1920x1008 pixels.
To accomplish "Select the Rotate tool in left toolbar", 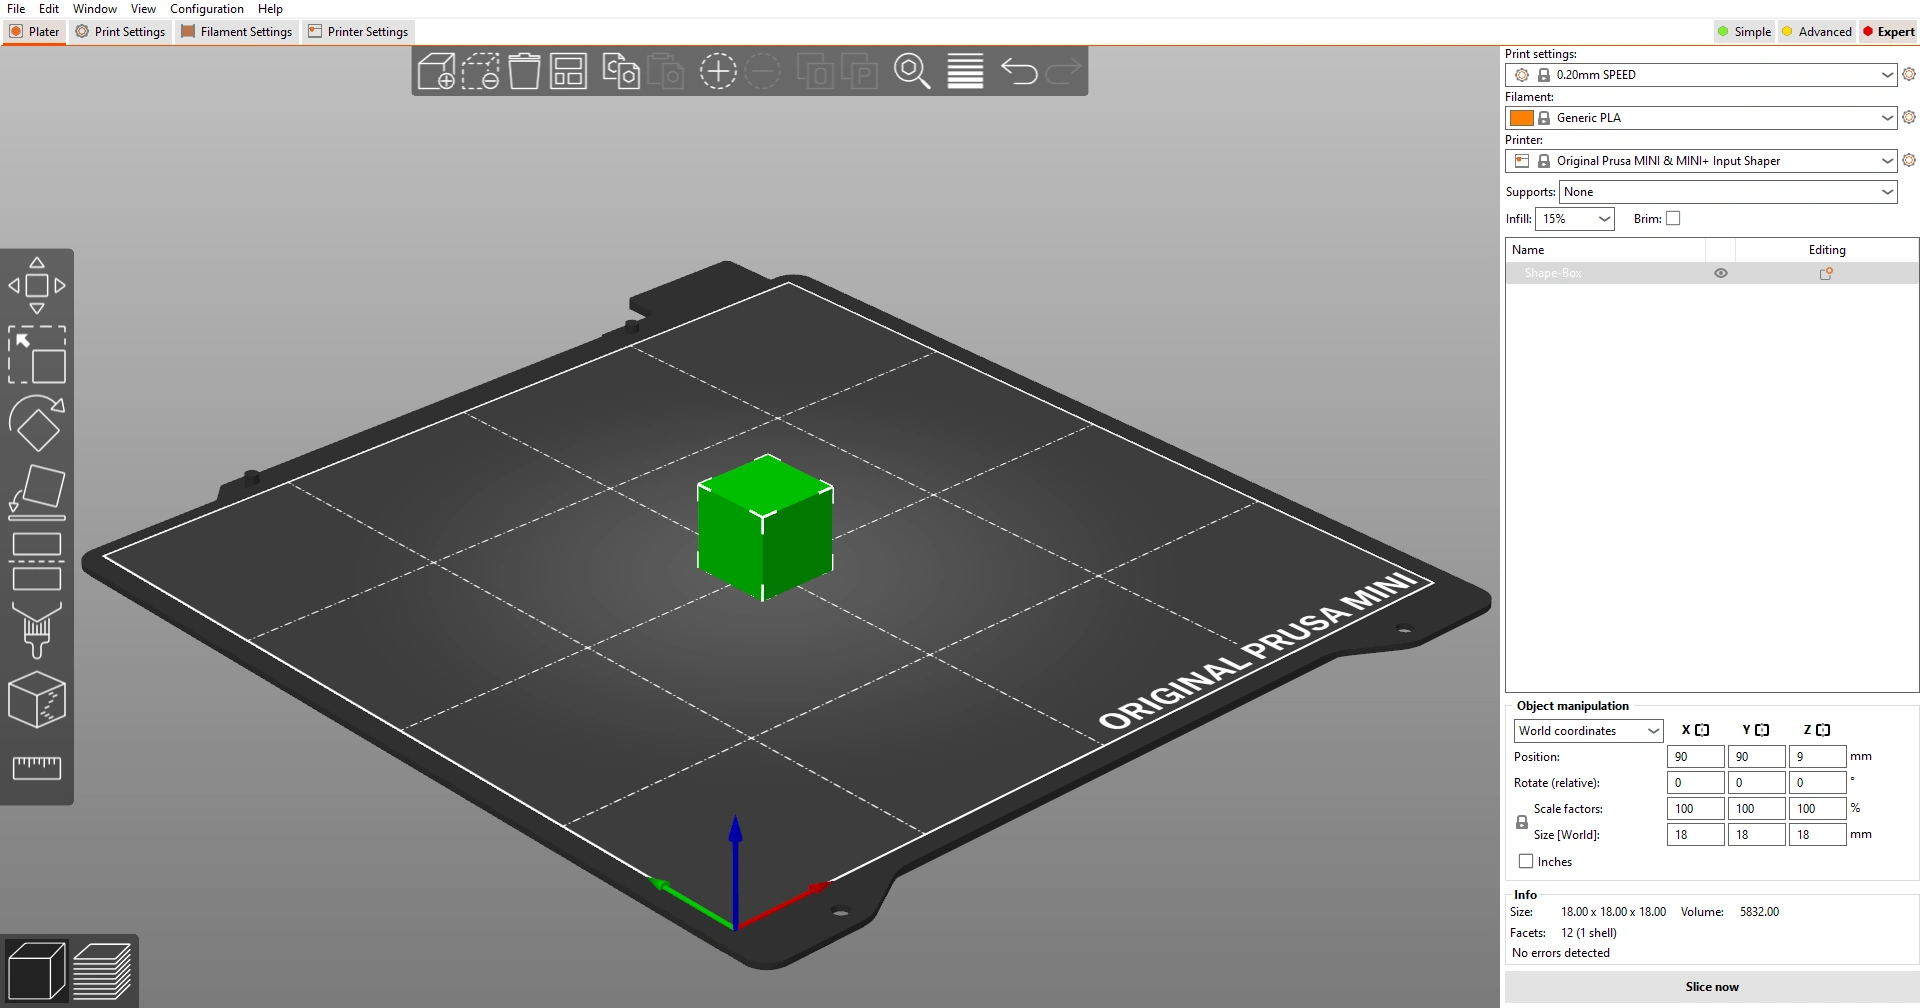I will 37,423.
